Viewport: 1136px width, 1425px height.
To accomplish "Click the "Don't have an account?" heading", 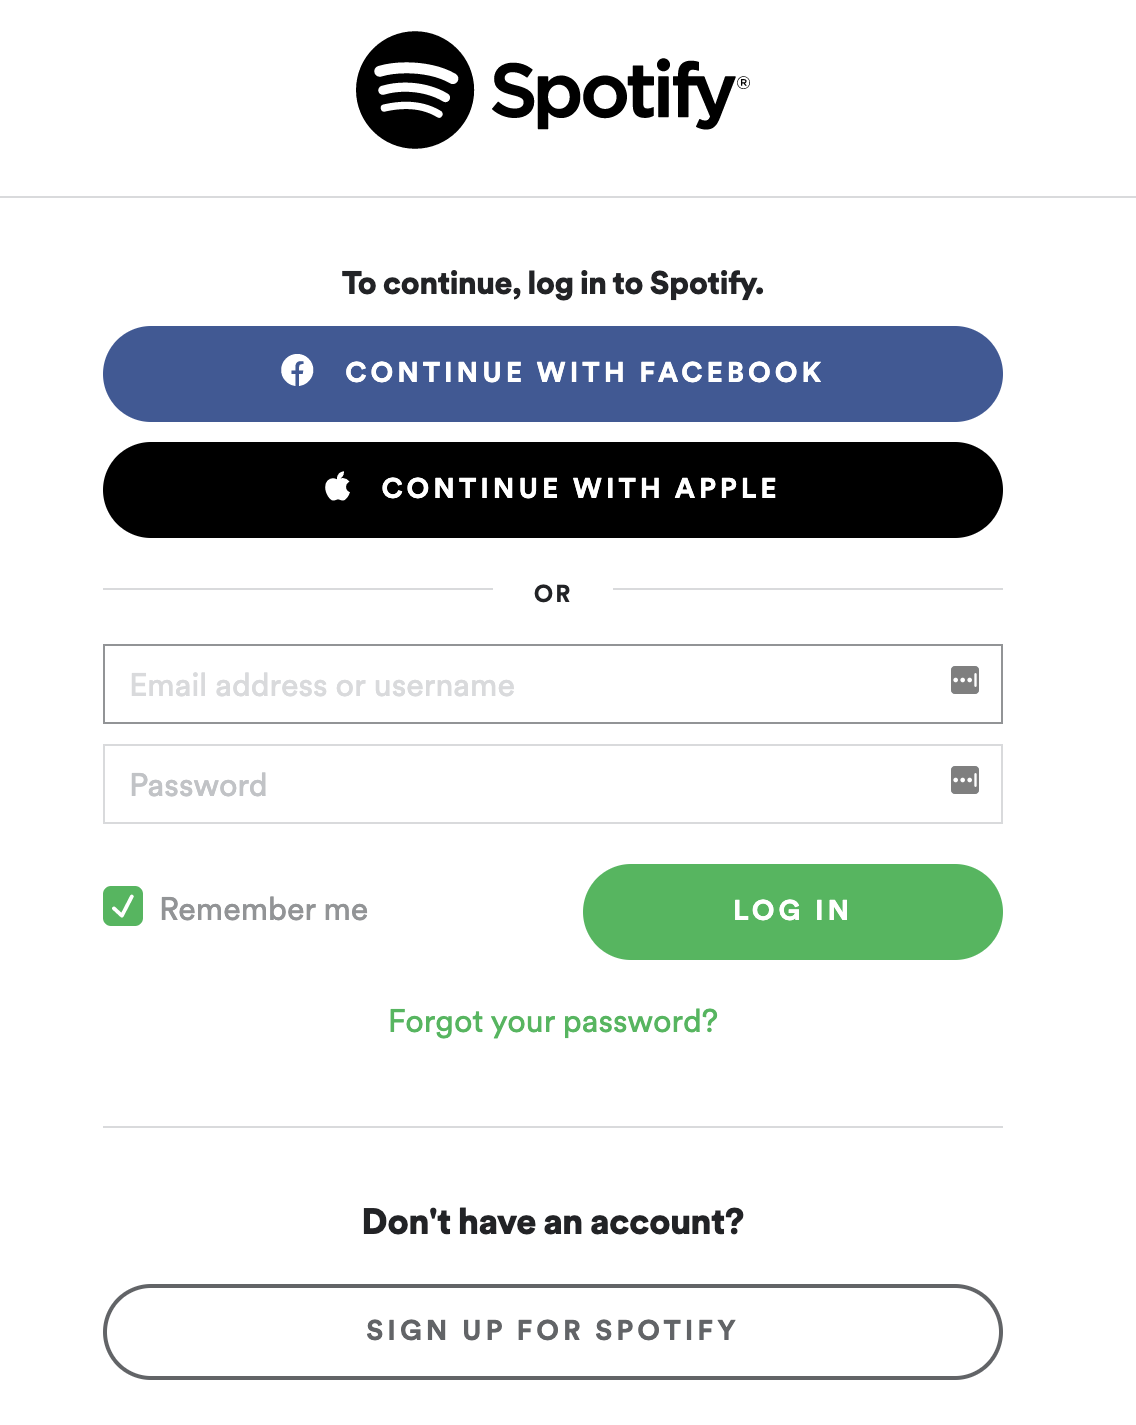I will (552, 1222).
